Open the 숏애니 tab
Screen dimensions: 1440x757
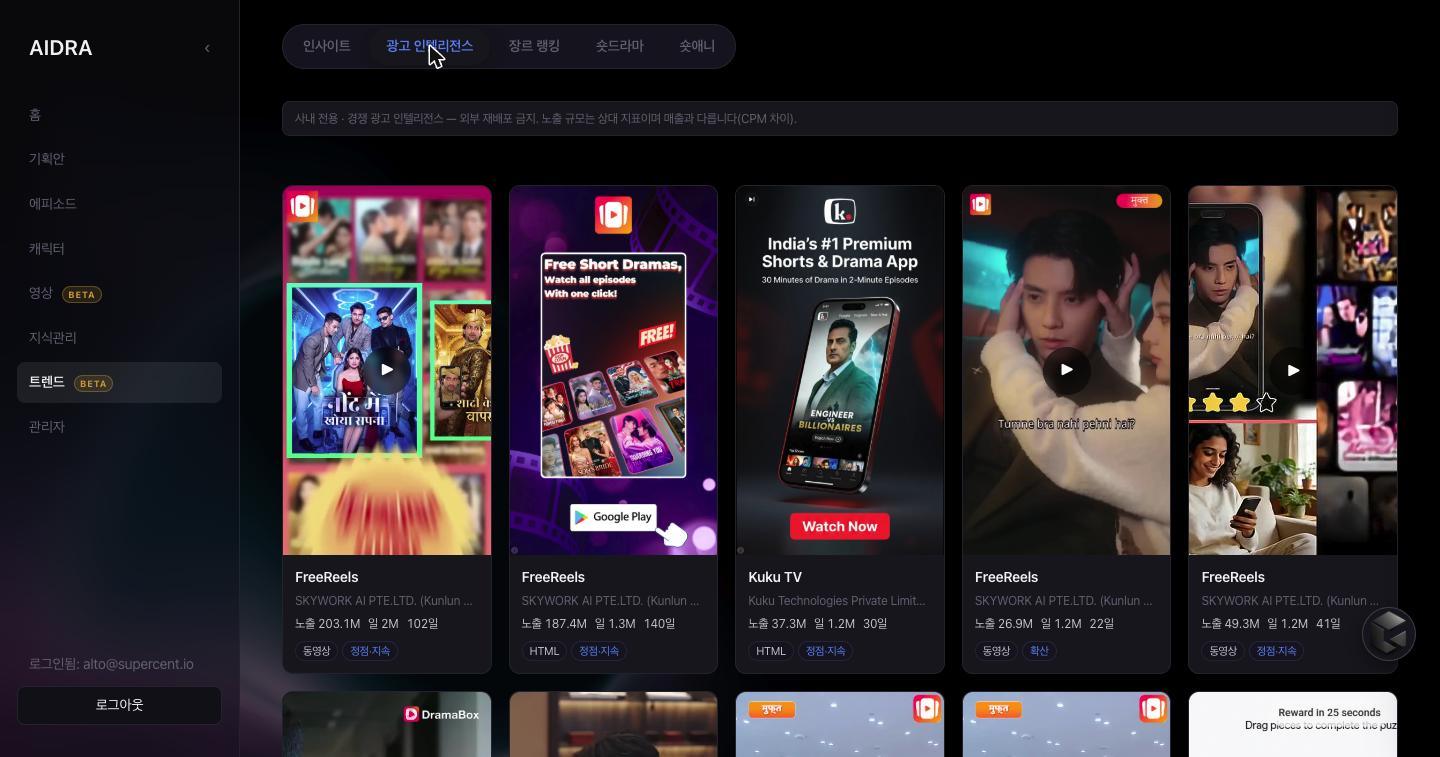(x=697, y=46)
